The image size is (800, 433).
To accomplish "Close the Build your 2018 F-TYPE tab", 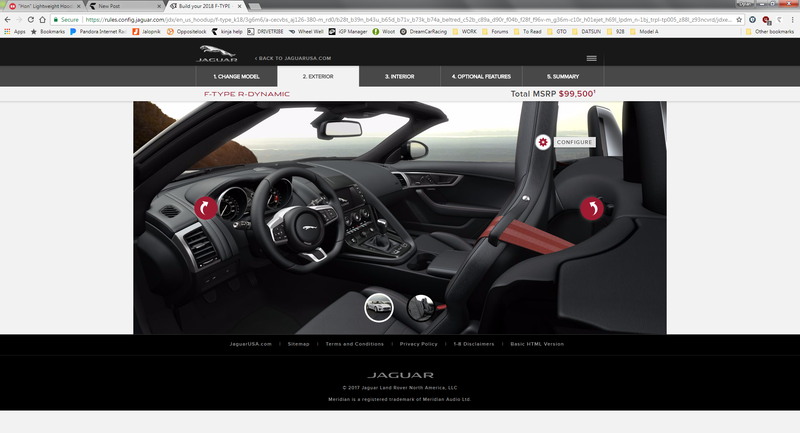I will pyautogui.click(x=239, y=6).
